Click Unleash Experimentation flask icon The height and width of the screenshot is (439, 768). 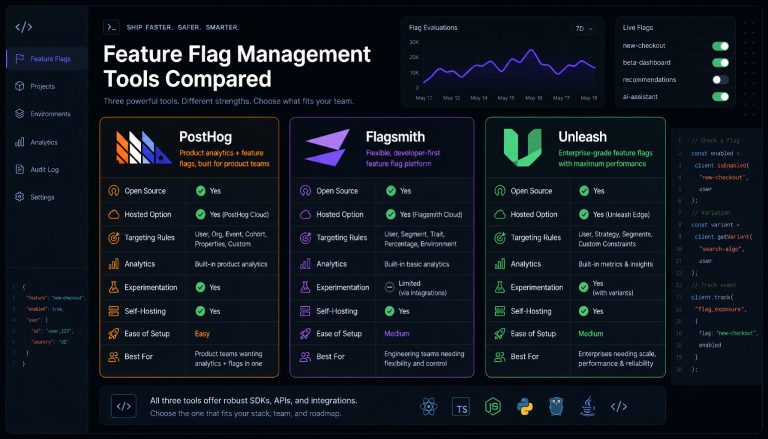500,287
